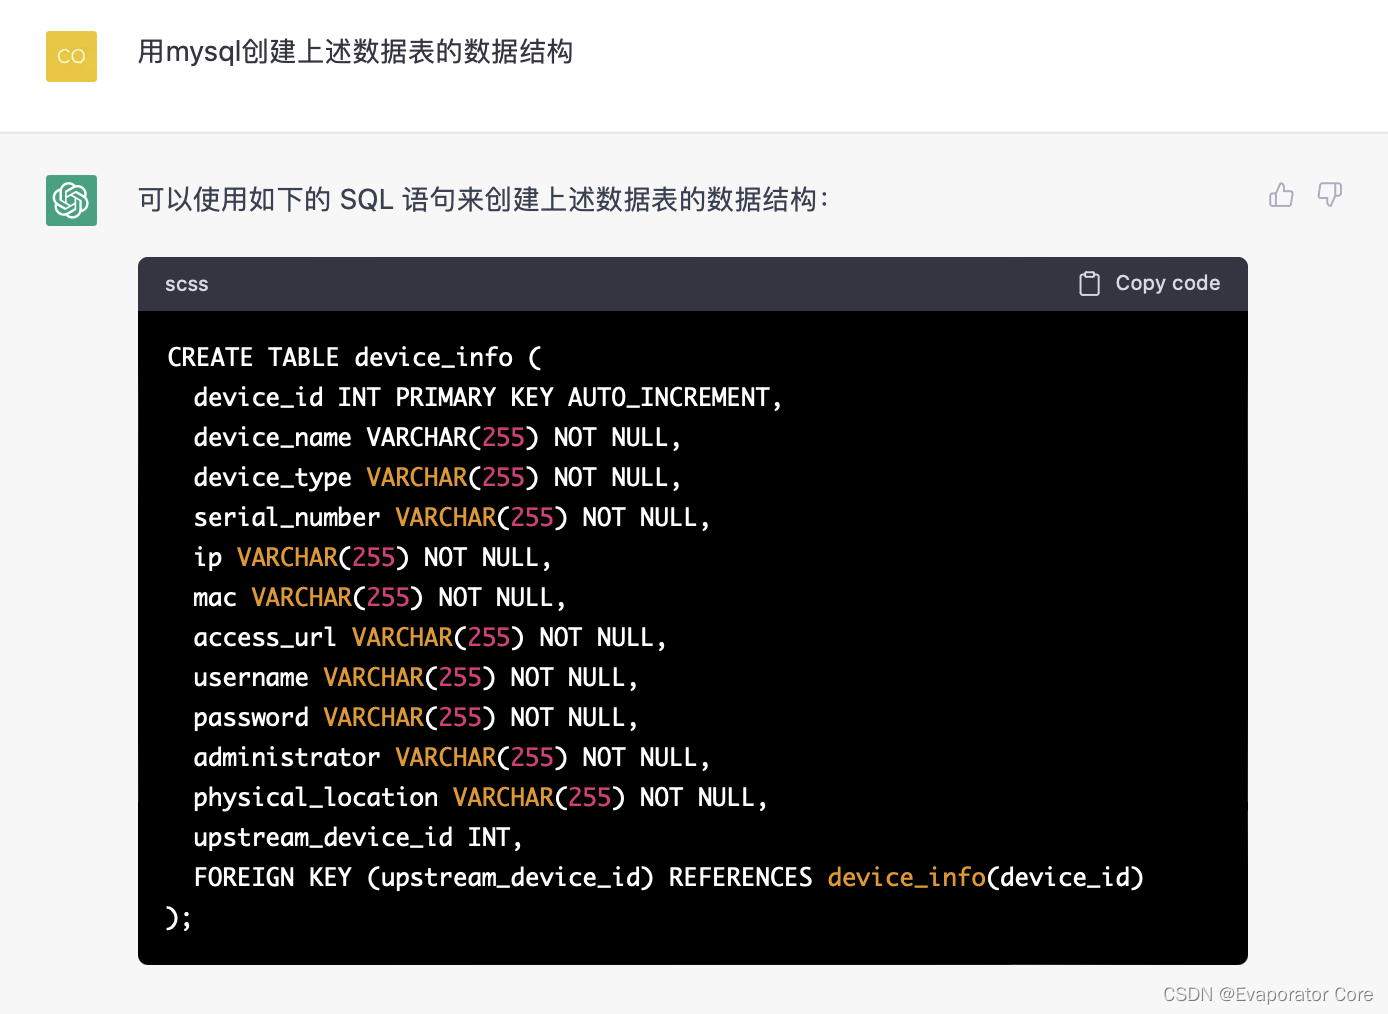Click the access_url VARCHAR line
Screen dimensions: 1388x1014
(x=429, y=638)
